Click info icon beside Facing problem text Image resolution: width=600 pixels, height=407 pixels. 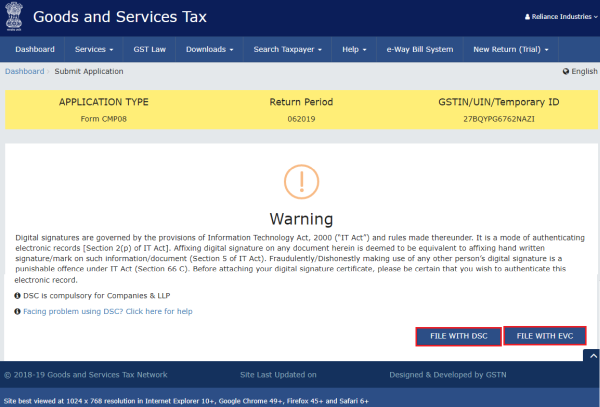[18, 311]
